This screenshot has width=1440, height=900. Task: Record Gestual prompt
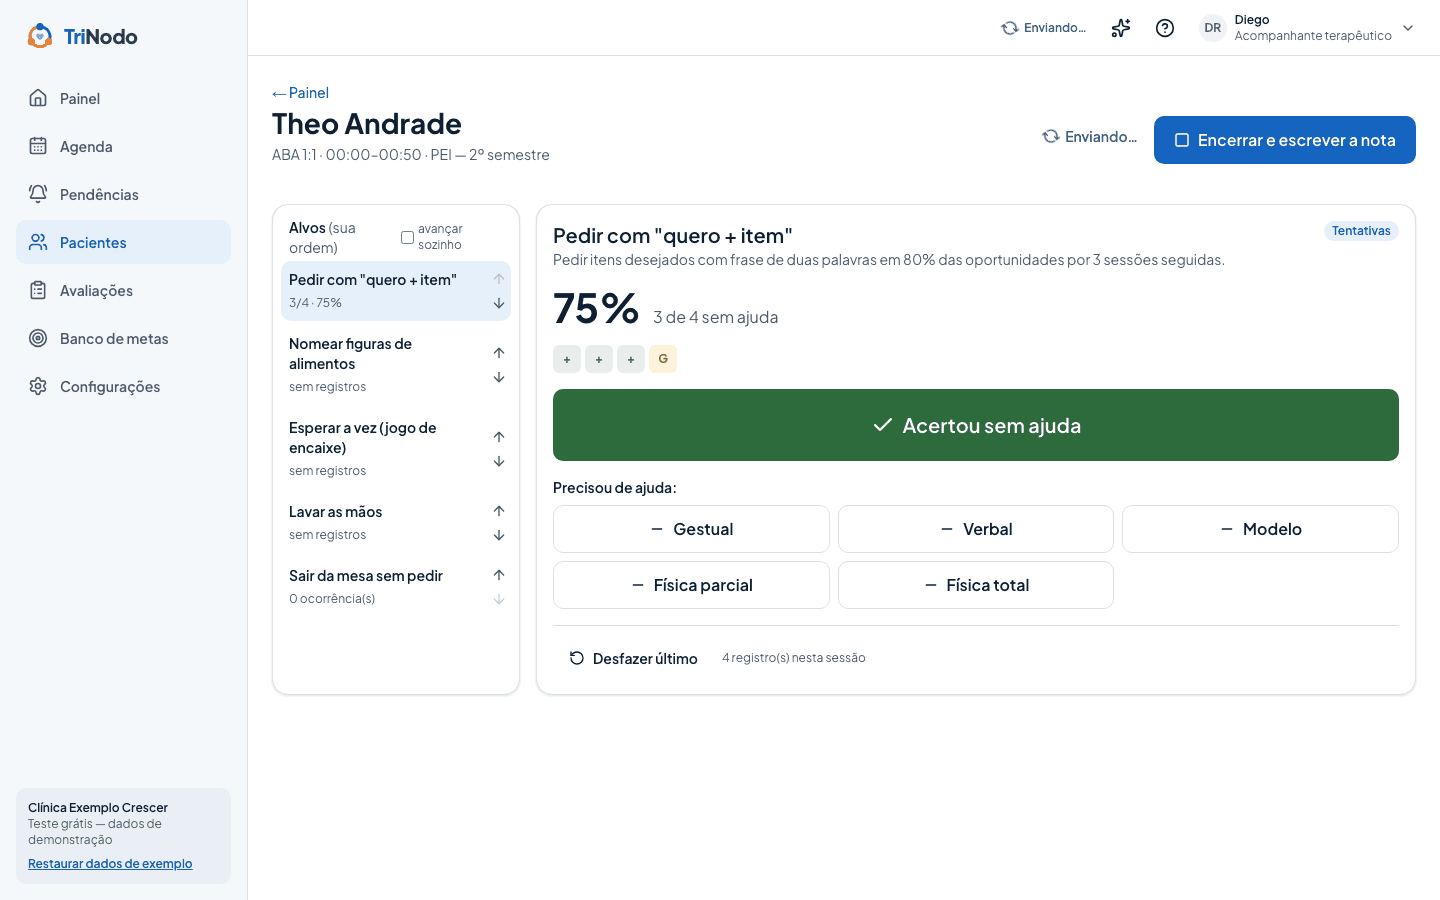[x=691, y=529]
